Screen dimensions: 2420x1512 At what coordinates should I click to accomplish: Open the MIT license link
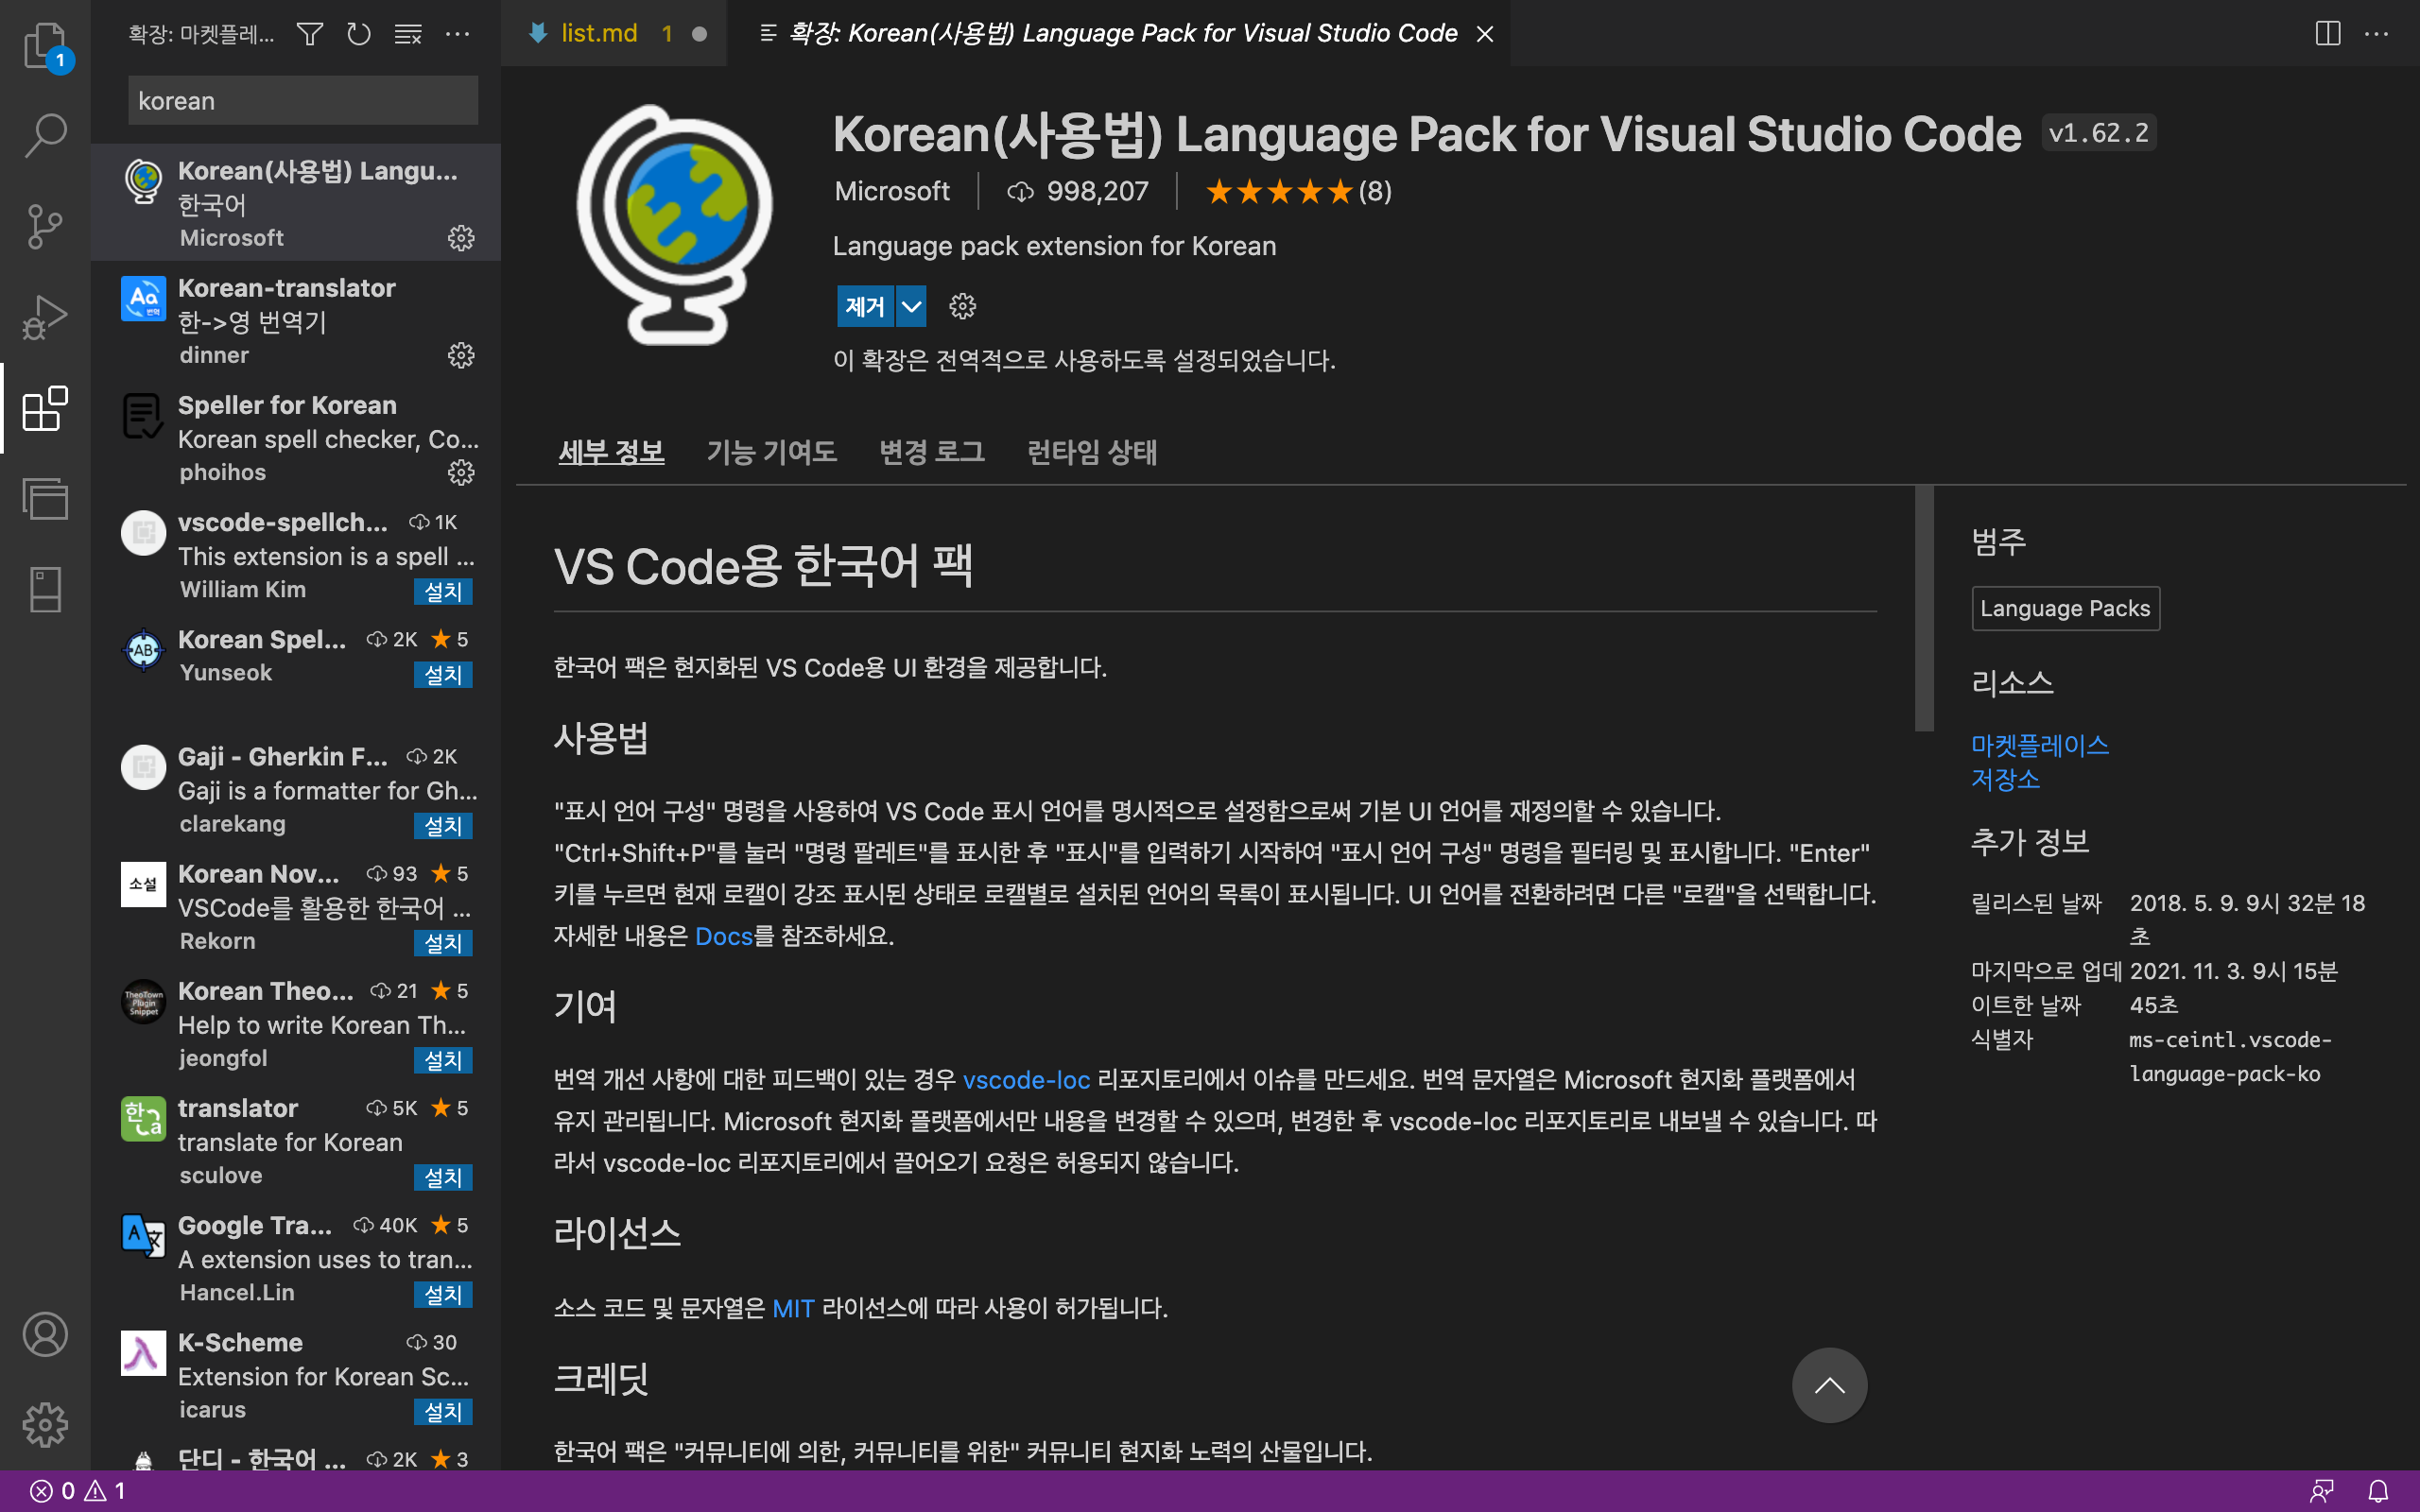(x=793, y=1308)
